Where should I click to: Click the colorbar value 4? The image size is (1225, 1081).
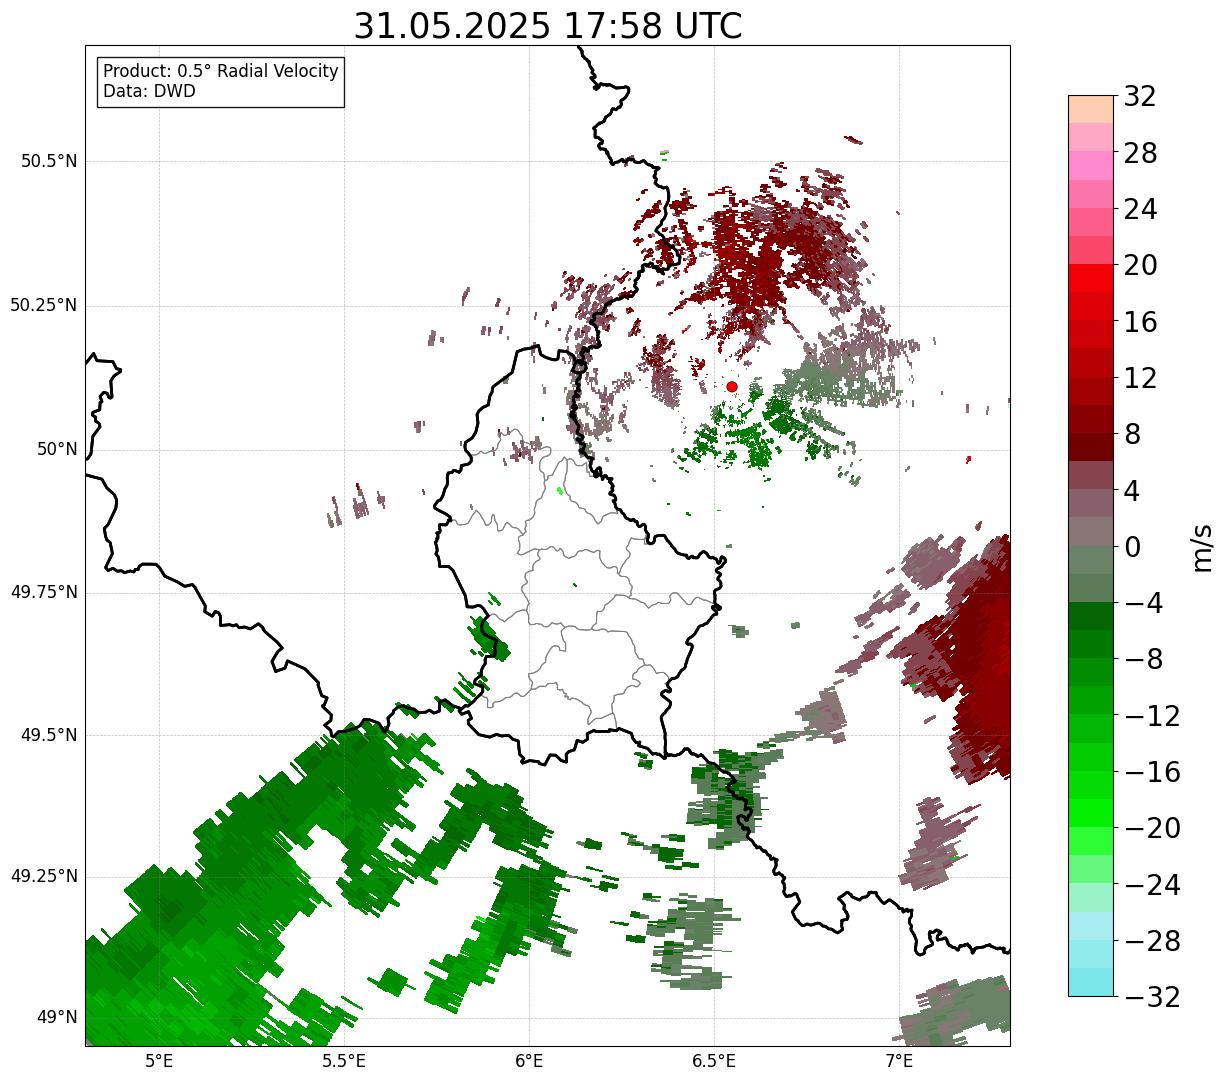point(1132,490)
